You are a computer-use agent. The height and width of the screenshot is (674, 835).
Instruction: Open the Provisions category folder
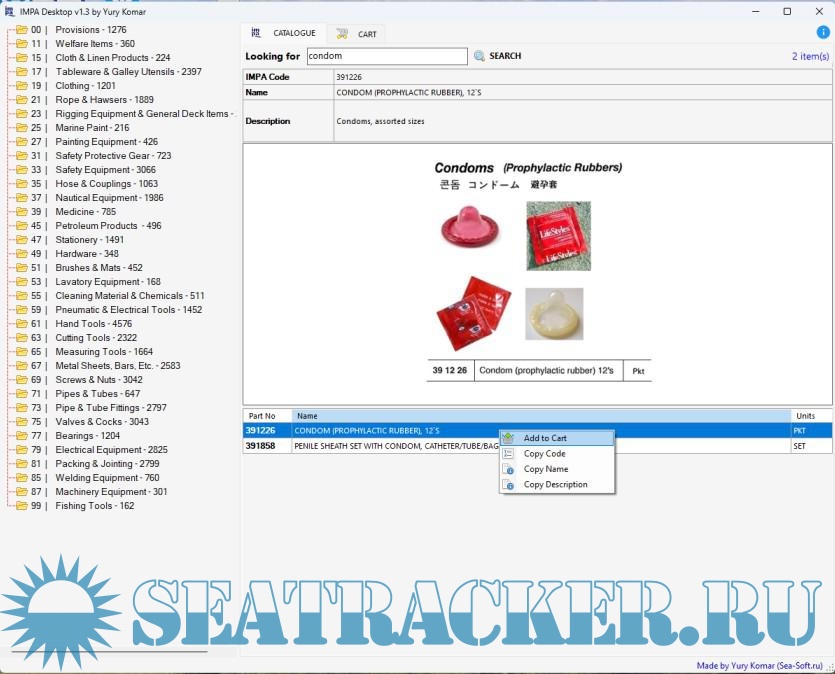pos(22,30)
